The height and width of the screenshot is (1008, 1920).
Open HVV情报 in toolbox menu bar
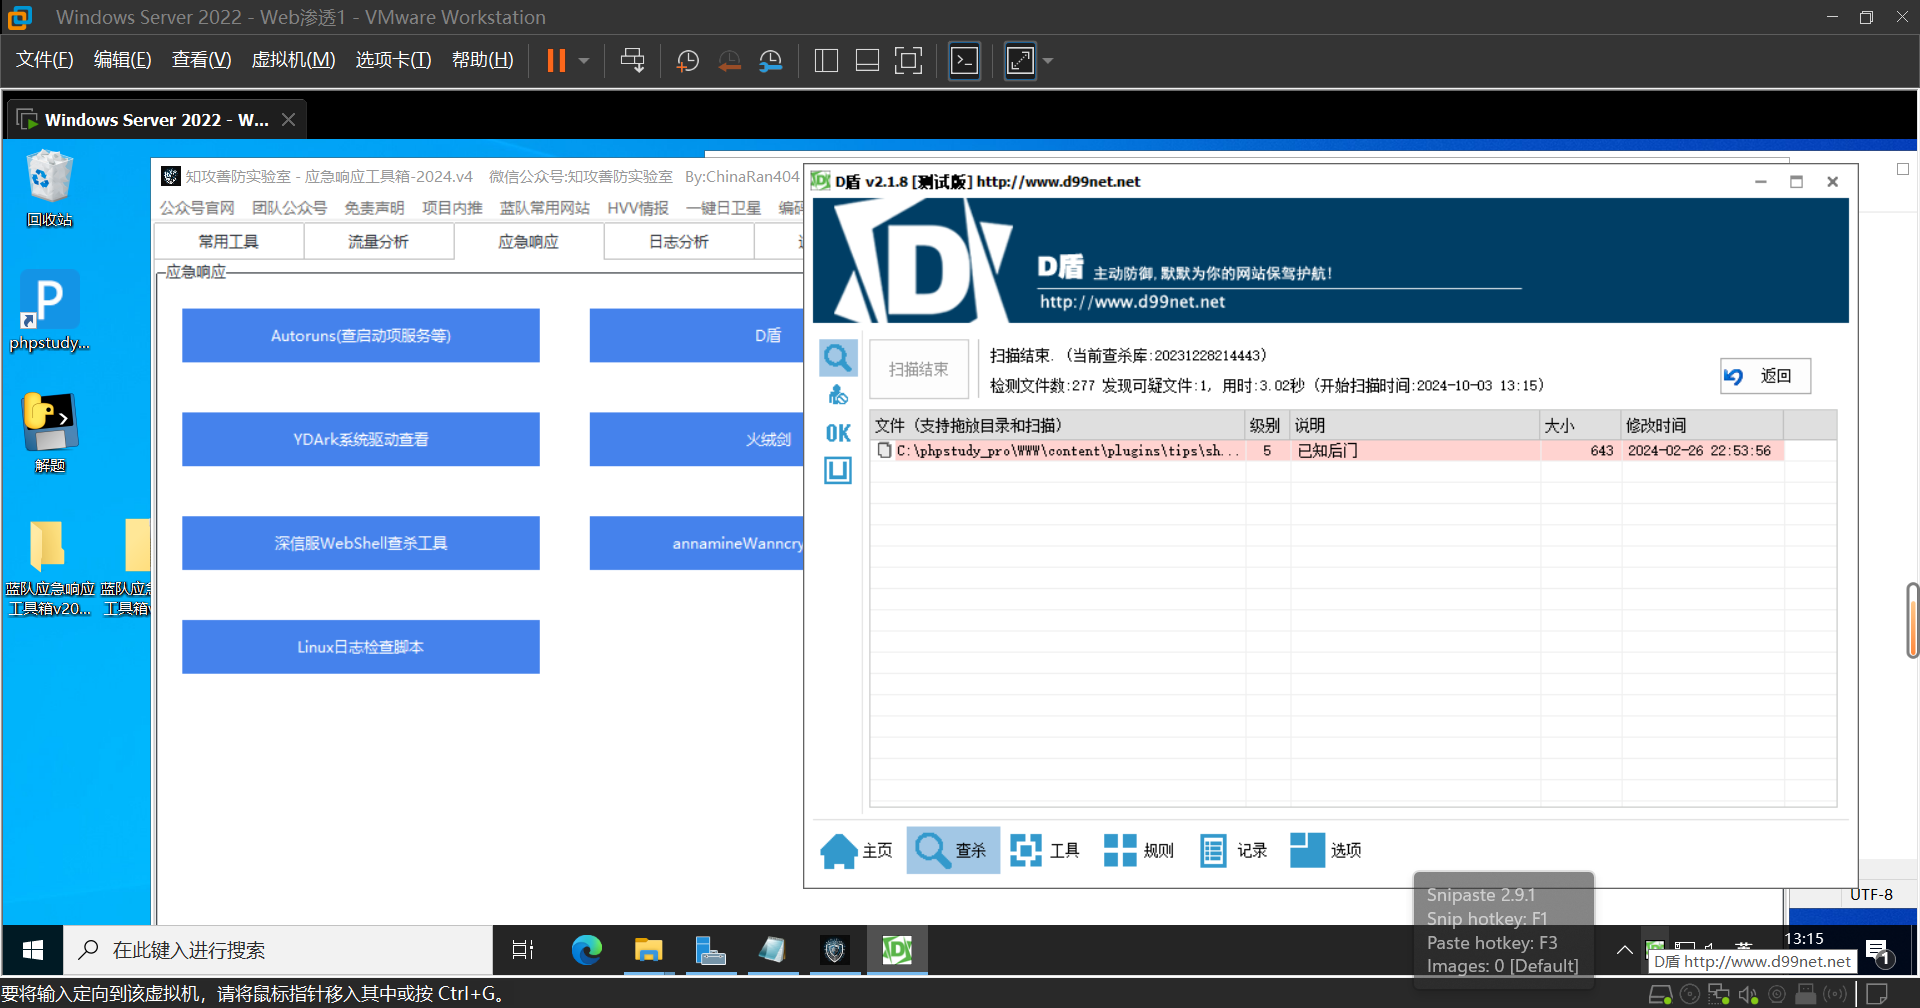pyautogui.click(x=638, y=208)
